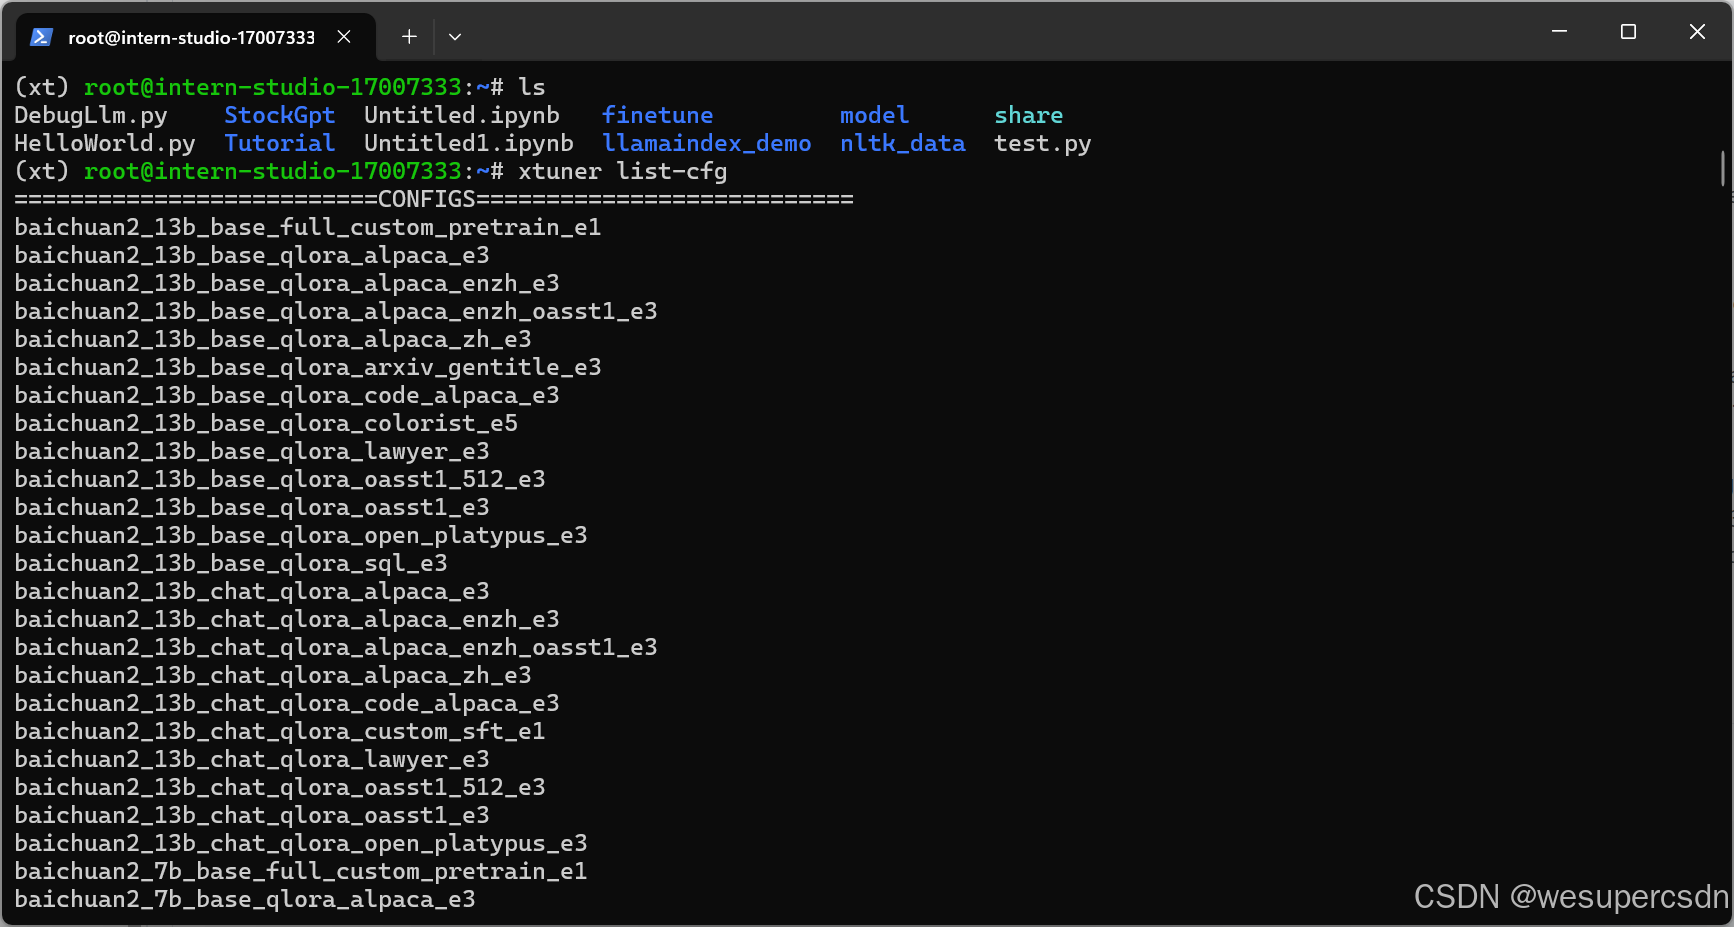Click the CONFIGS header line
Screen dimensions: 1734x927
[434, 200]
